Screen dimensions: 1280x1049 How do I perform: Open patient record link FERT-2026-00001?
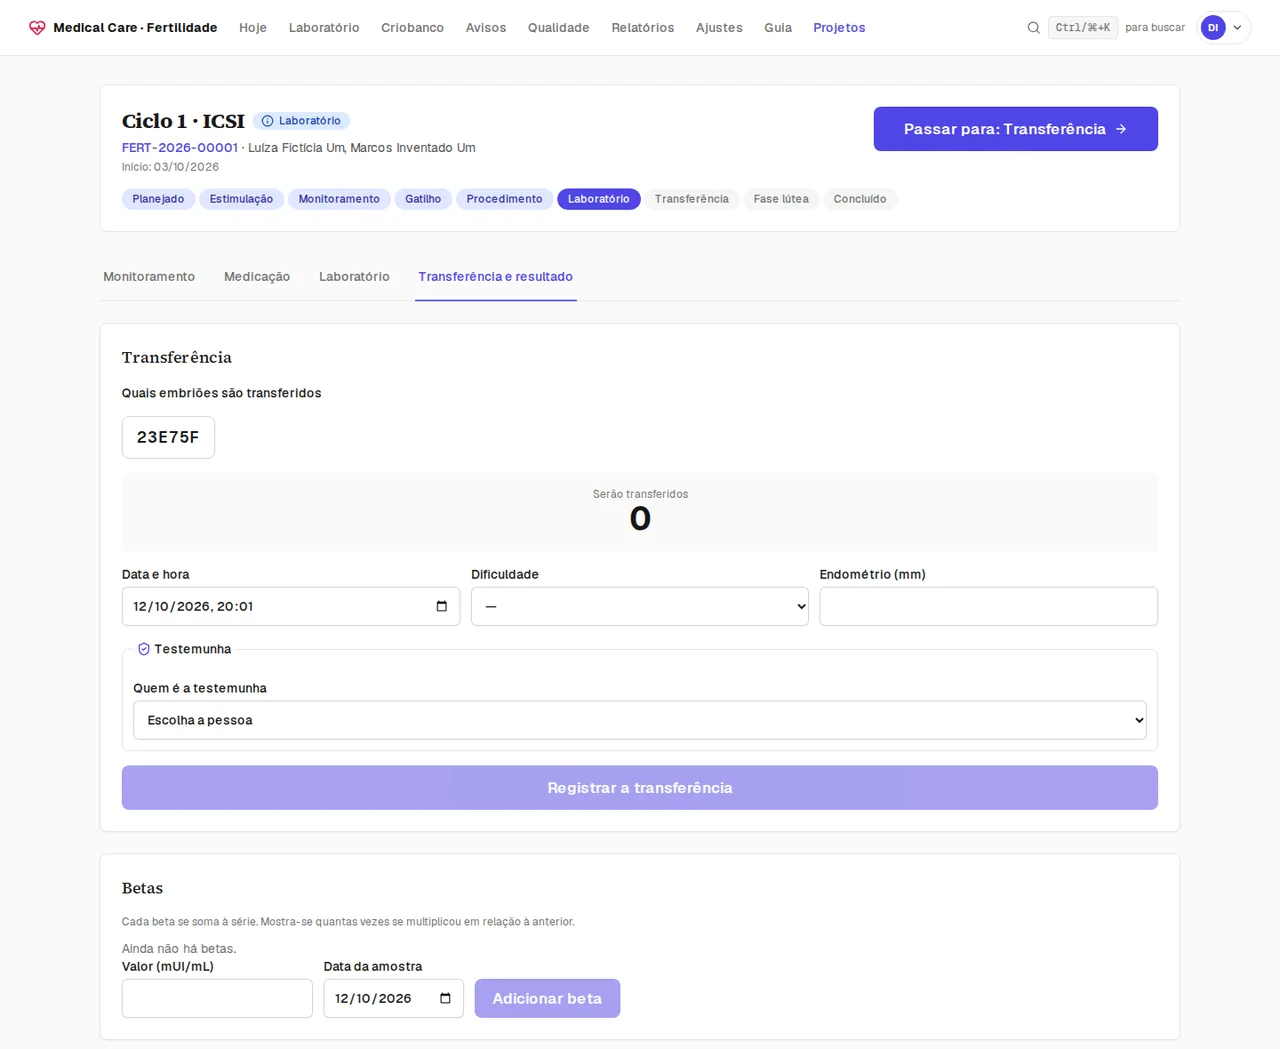tap(180, 148)
